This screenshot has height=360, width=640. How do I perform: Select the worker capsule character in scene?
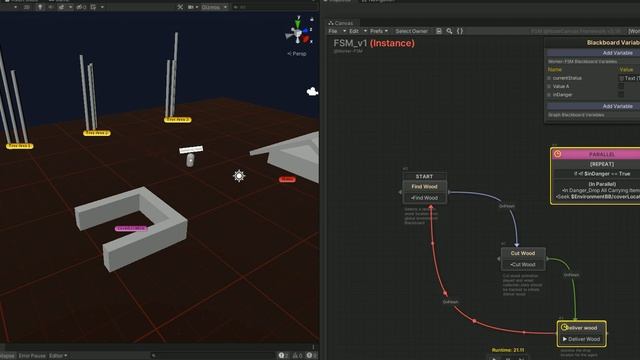190,160
